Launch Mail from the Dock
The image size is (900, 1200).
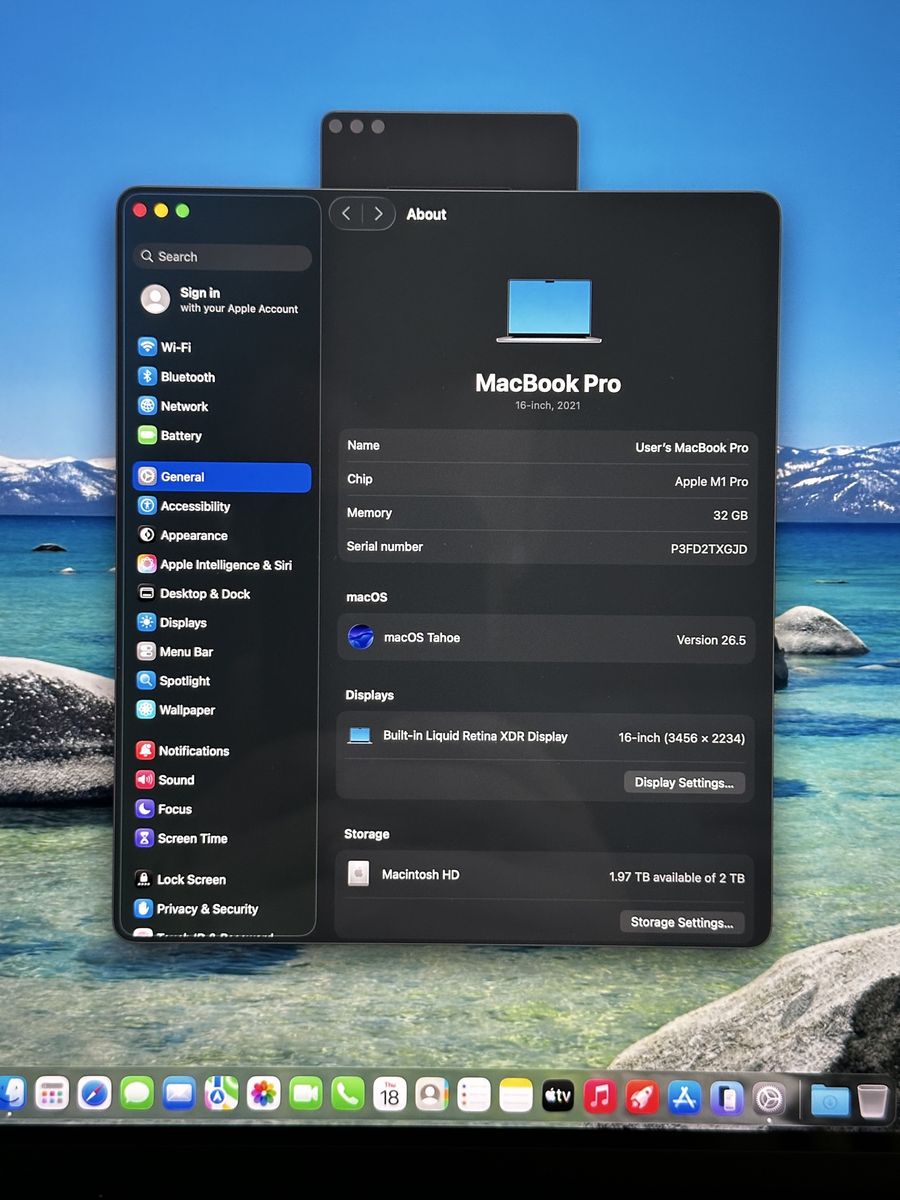pos(179,1094)
